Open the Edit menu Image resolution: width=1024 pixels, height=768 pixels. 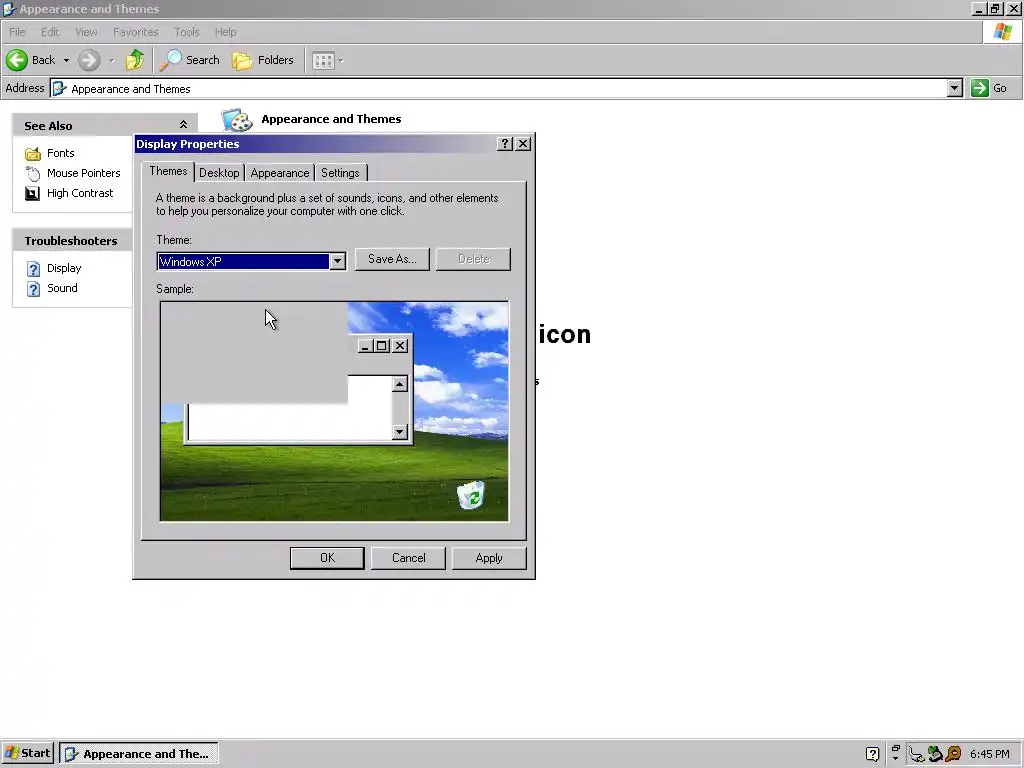pyautogui.click(x=50, y=32)
